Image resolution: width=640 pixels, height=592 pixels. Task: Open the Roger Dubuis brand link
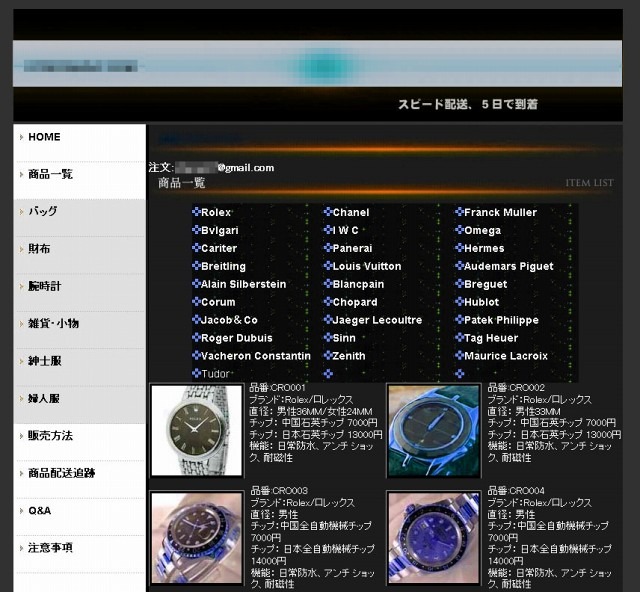(x=237, y=338)
